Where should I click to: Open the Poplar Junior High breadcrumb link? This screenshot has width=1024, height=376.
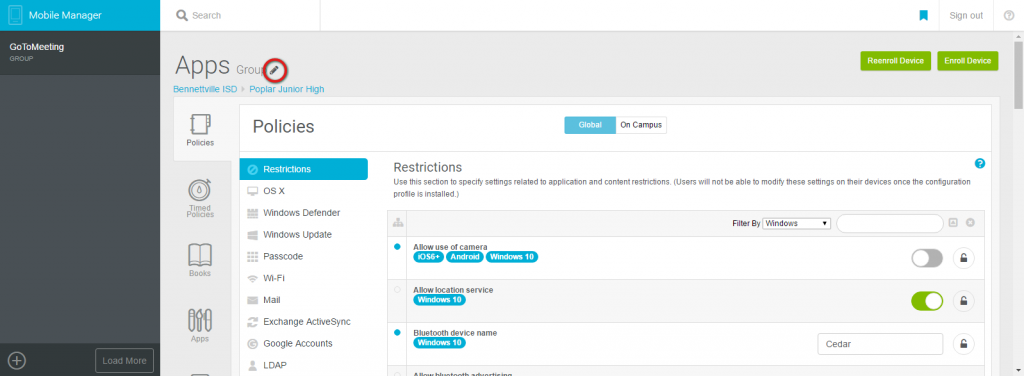point(287,89)
